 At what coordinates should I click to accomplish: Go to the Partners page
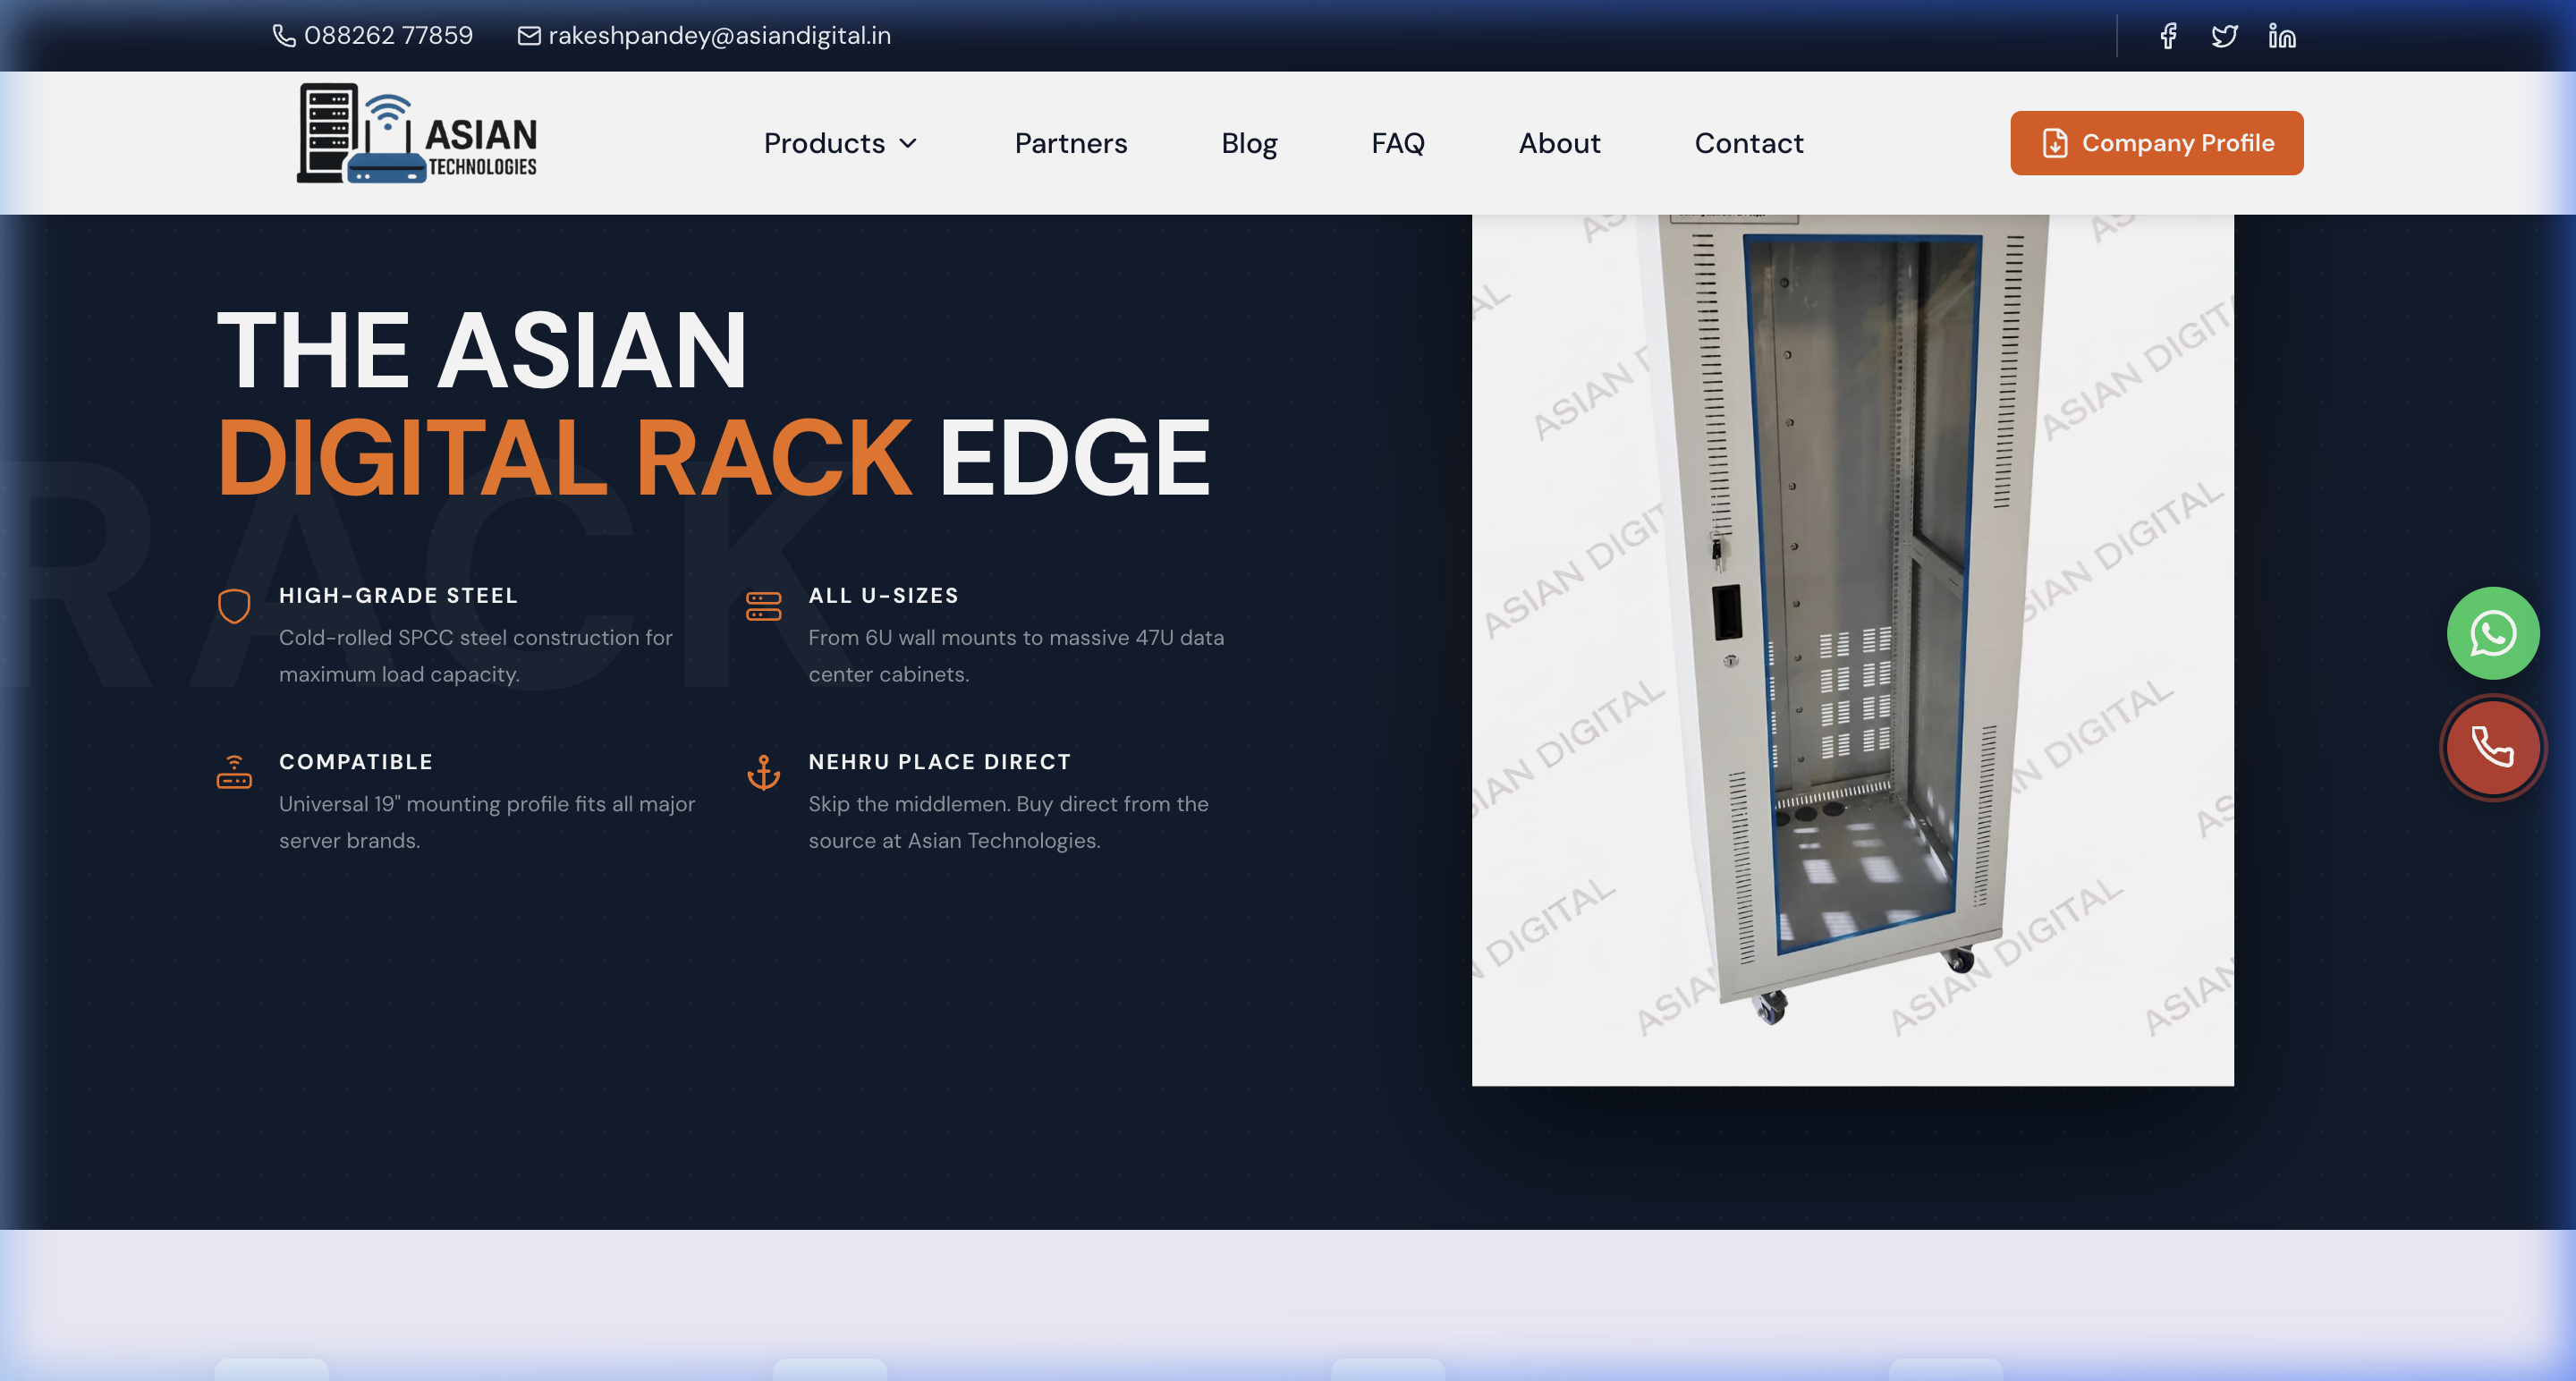point(1071,143)
